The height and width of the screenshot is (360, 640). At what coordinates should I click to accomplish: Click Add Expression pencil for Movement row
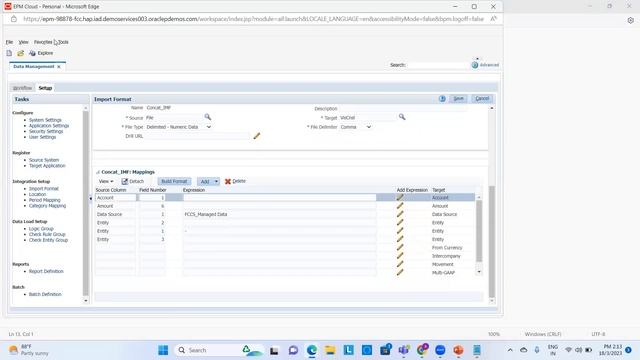coord(400,264)
